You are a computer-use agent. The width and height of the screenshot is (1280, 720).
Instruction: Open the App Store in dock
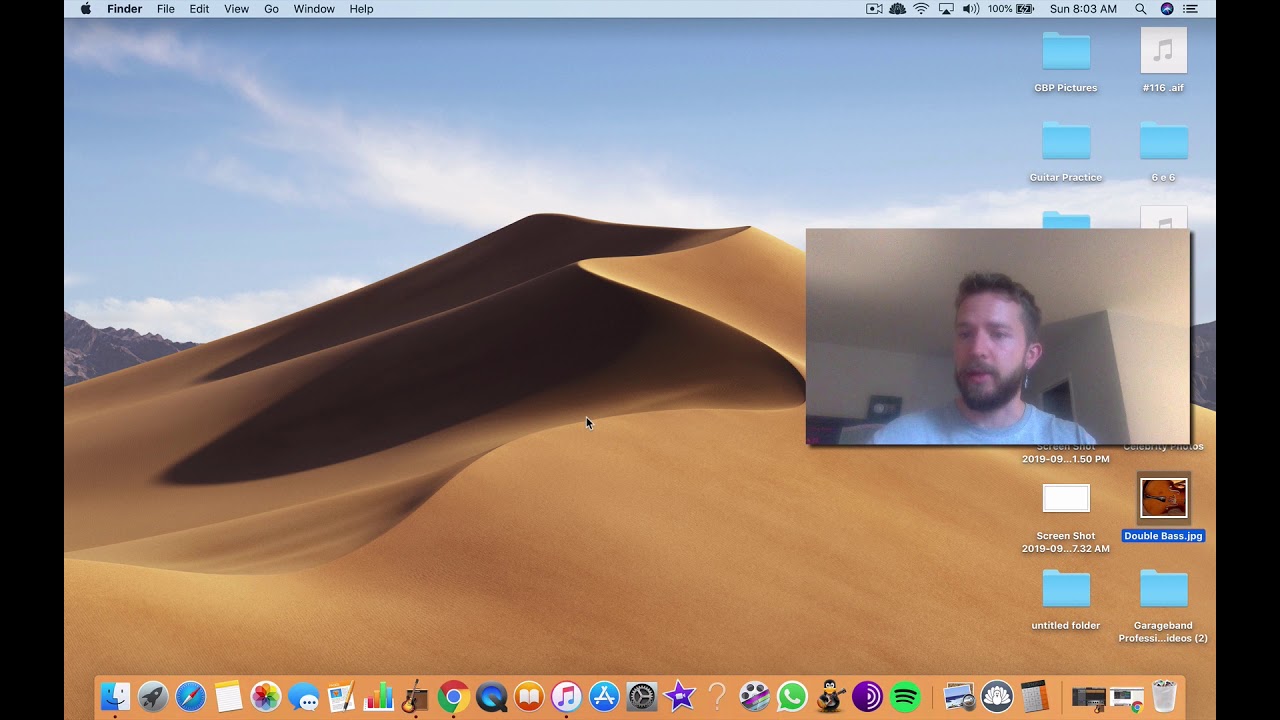pyautogui.click(x=604, y=696)
